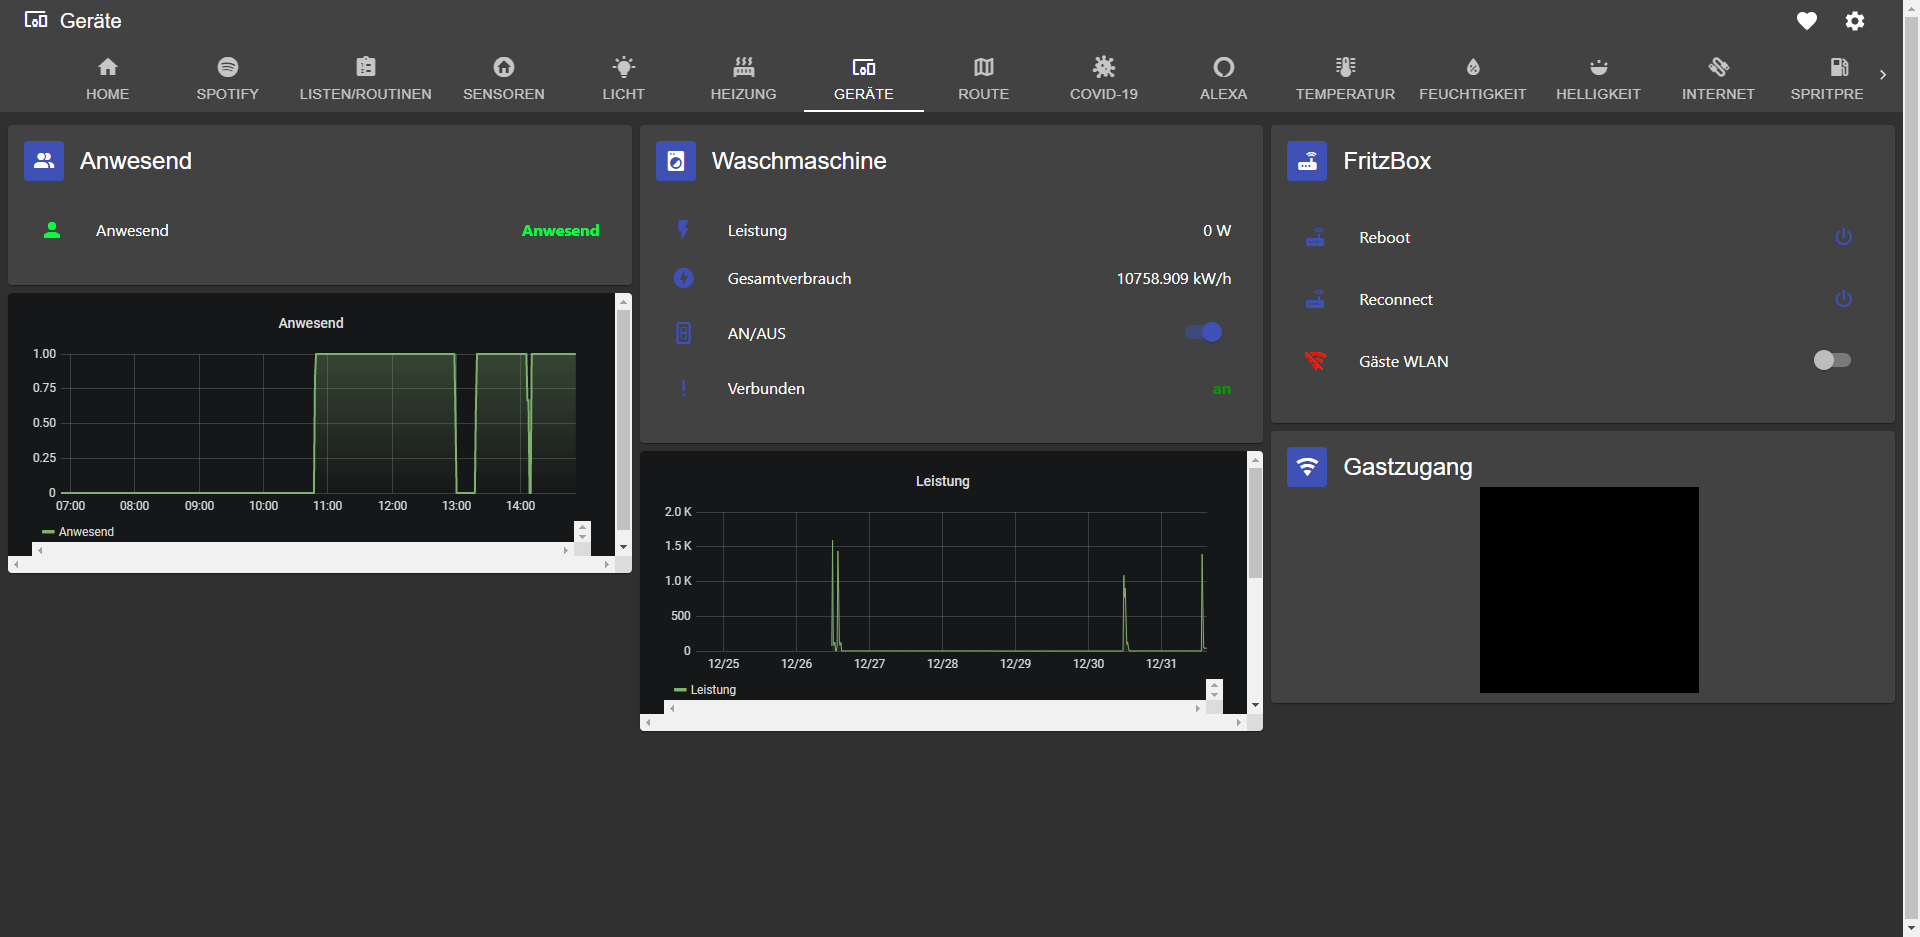Click the green Anwesend status value
Screen dimensions: 1920x937
tap(561, 230)
